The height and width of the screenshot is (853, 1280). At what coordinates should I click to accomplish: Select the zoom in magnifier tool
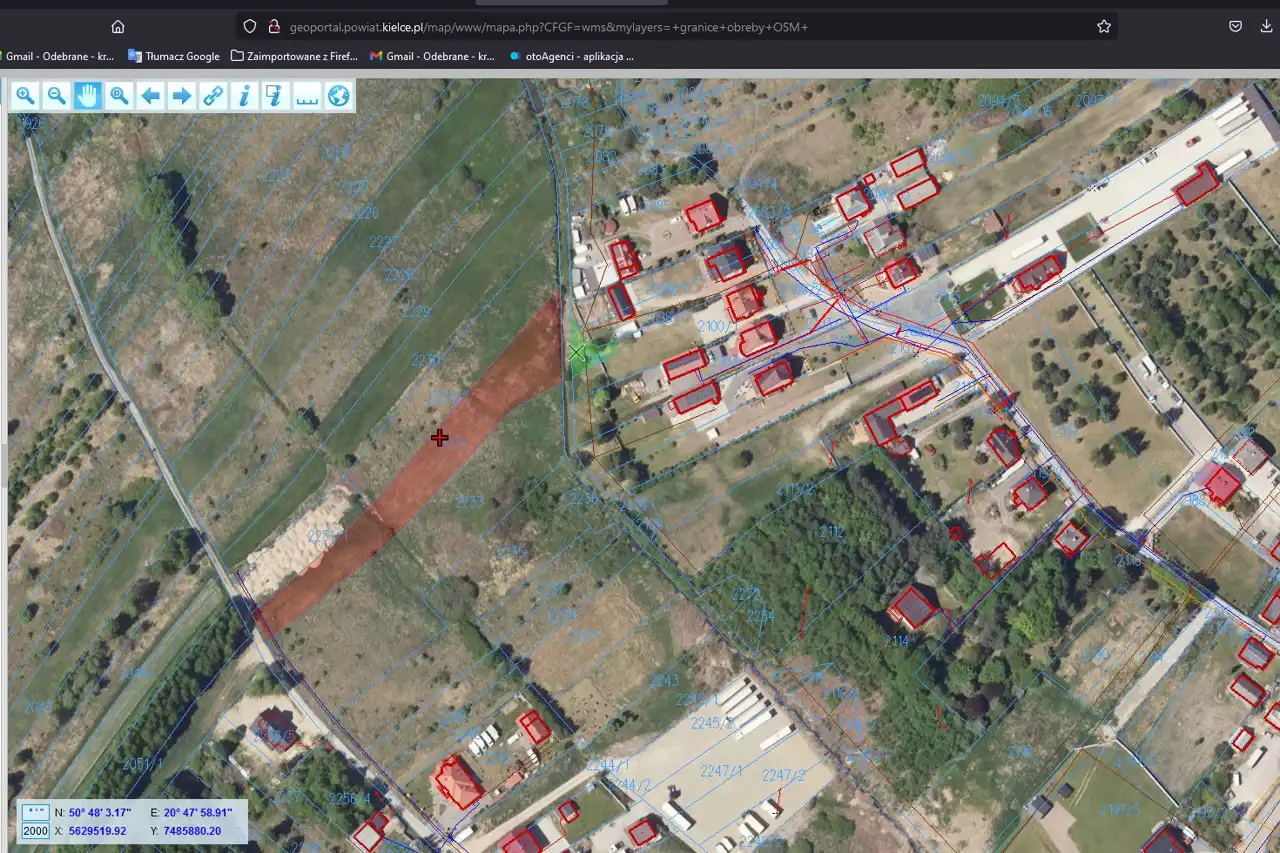[x=25, y=96]
